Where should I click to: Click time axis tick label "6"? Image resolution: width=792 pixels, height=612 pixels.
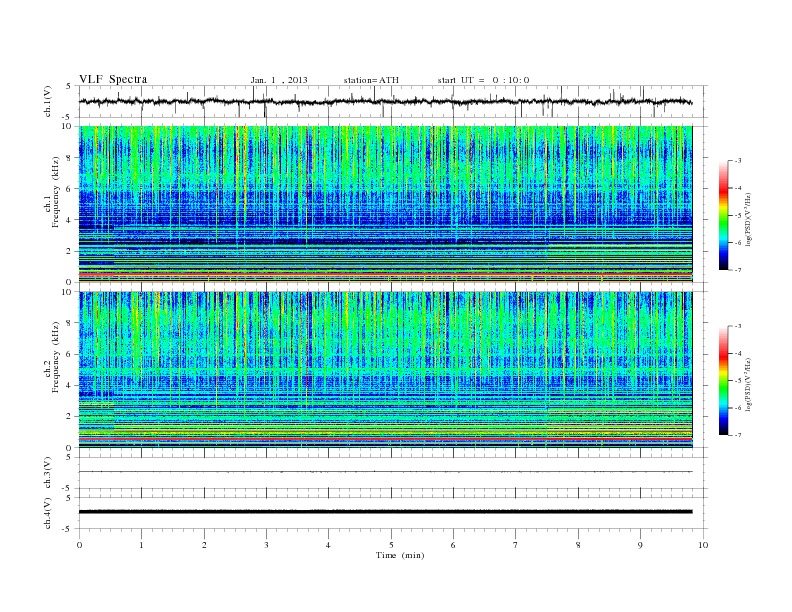(x=453, y=545)
